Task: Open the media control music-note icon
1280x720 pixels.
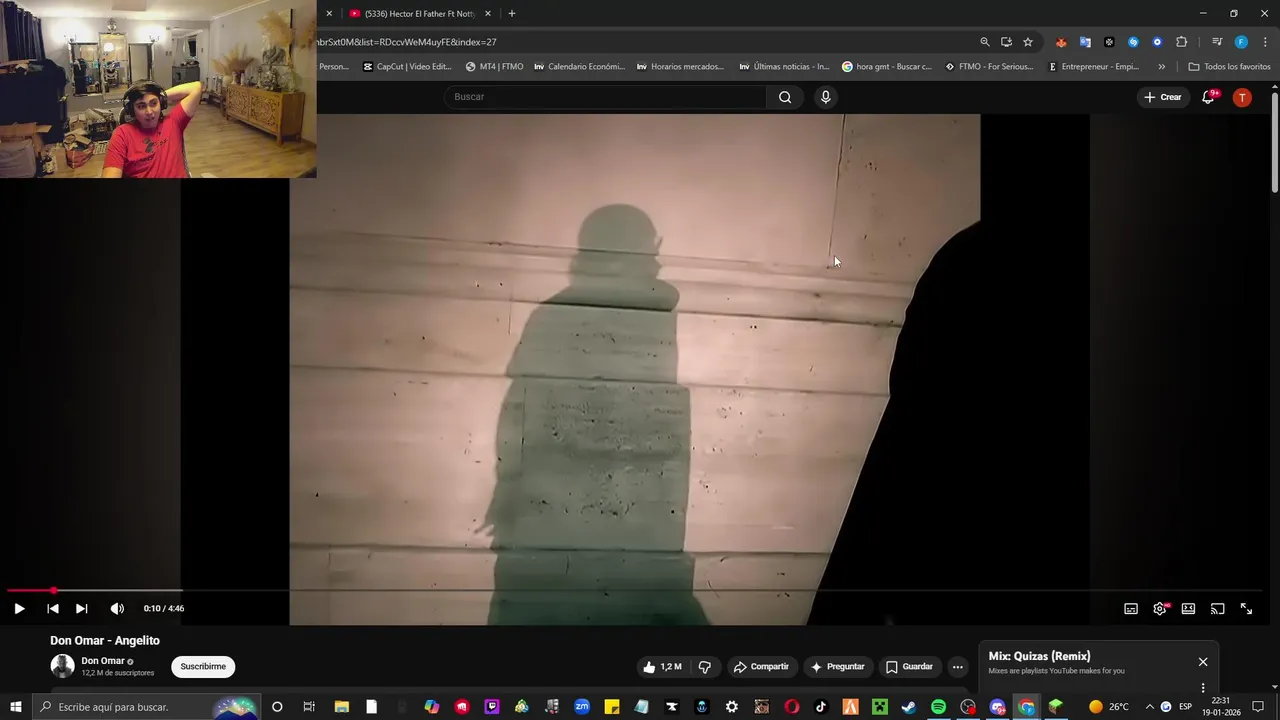Action: 1217,42
